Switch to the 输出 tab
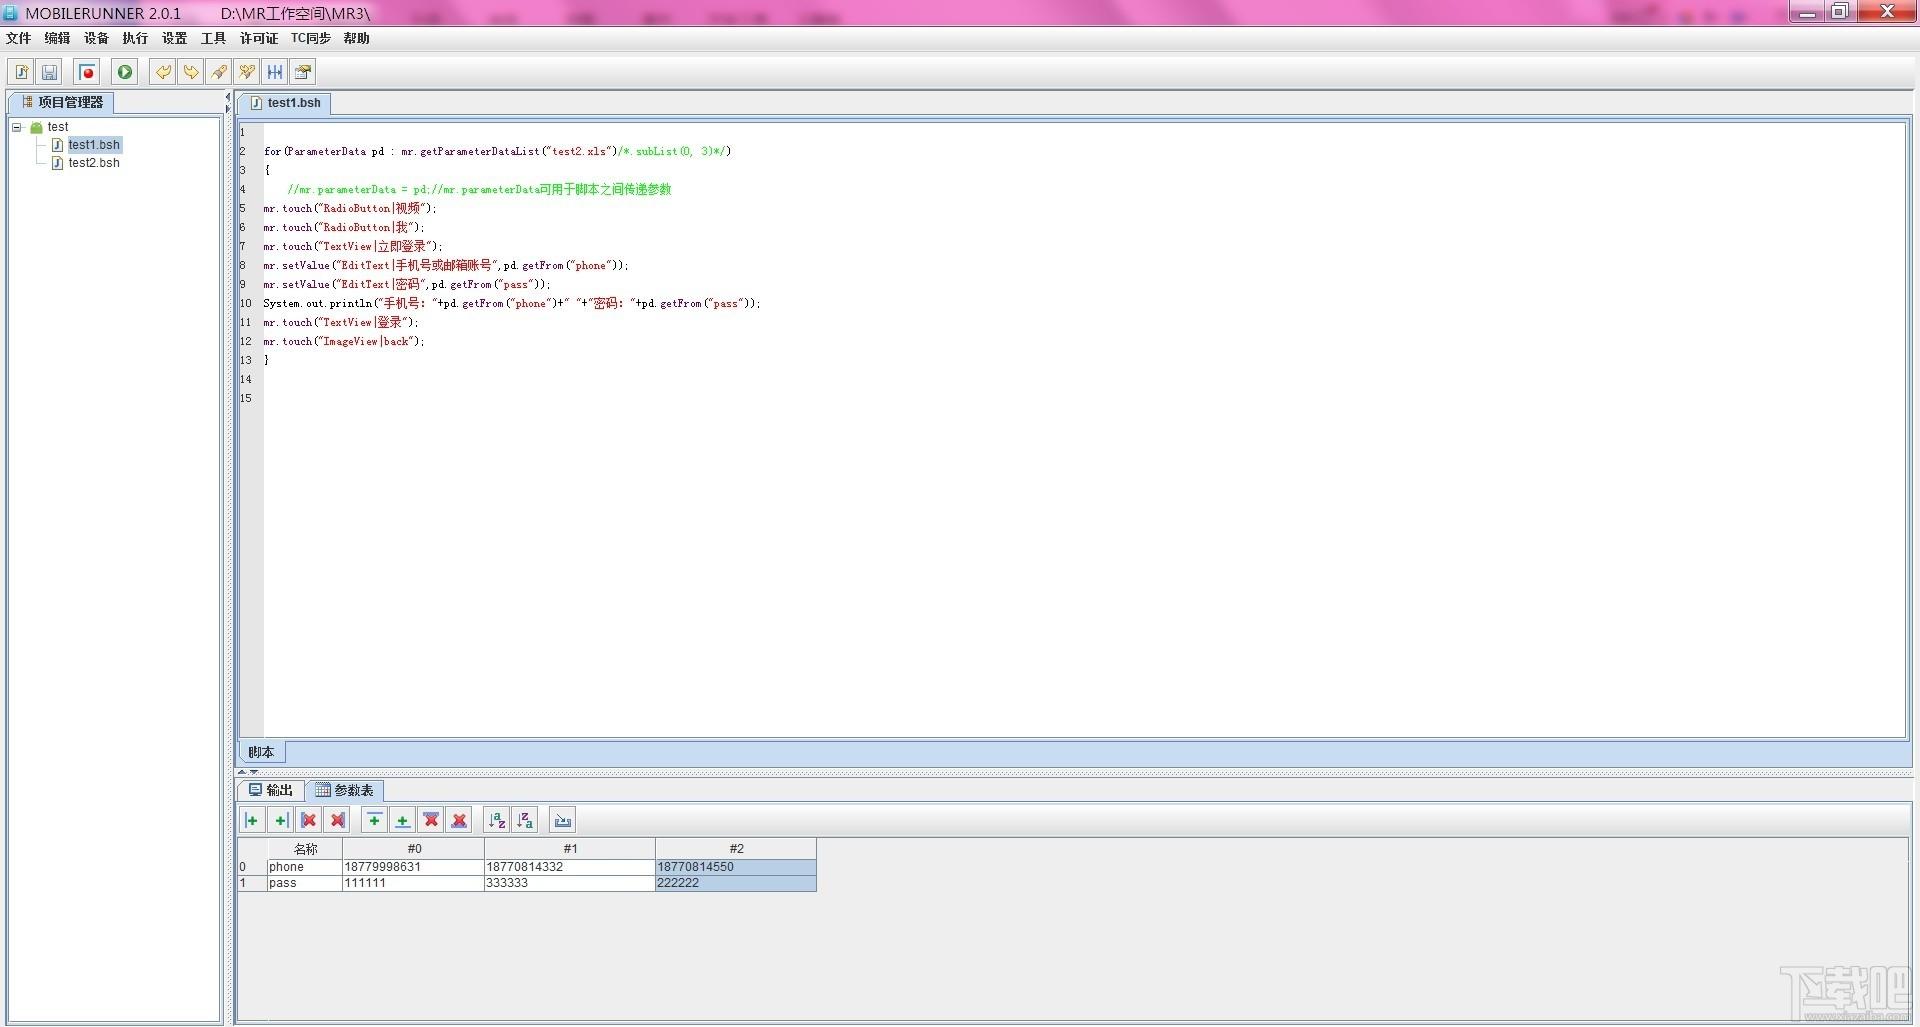Viewport: 1920px width, 1027px height. tap(271, 790)
